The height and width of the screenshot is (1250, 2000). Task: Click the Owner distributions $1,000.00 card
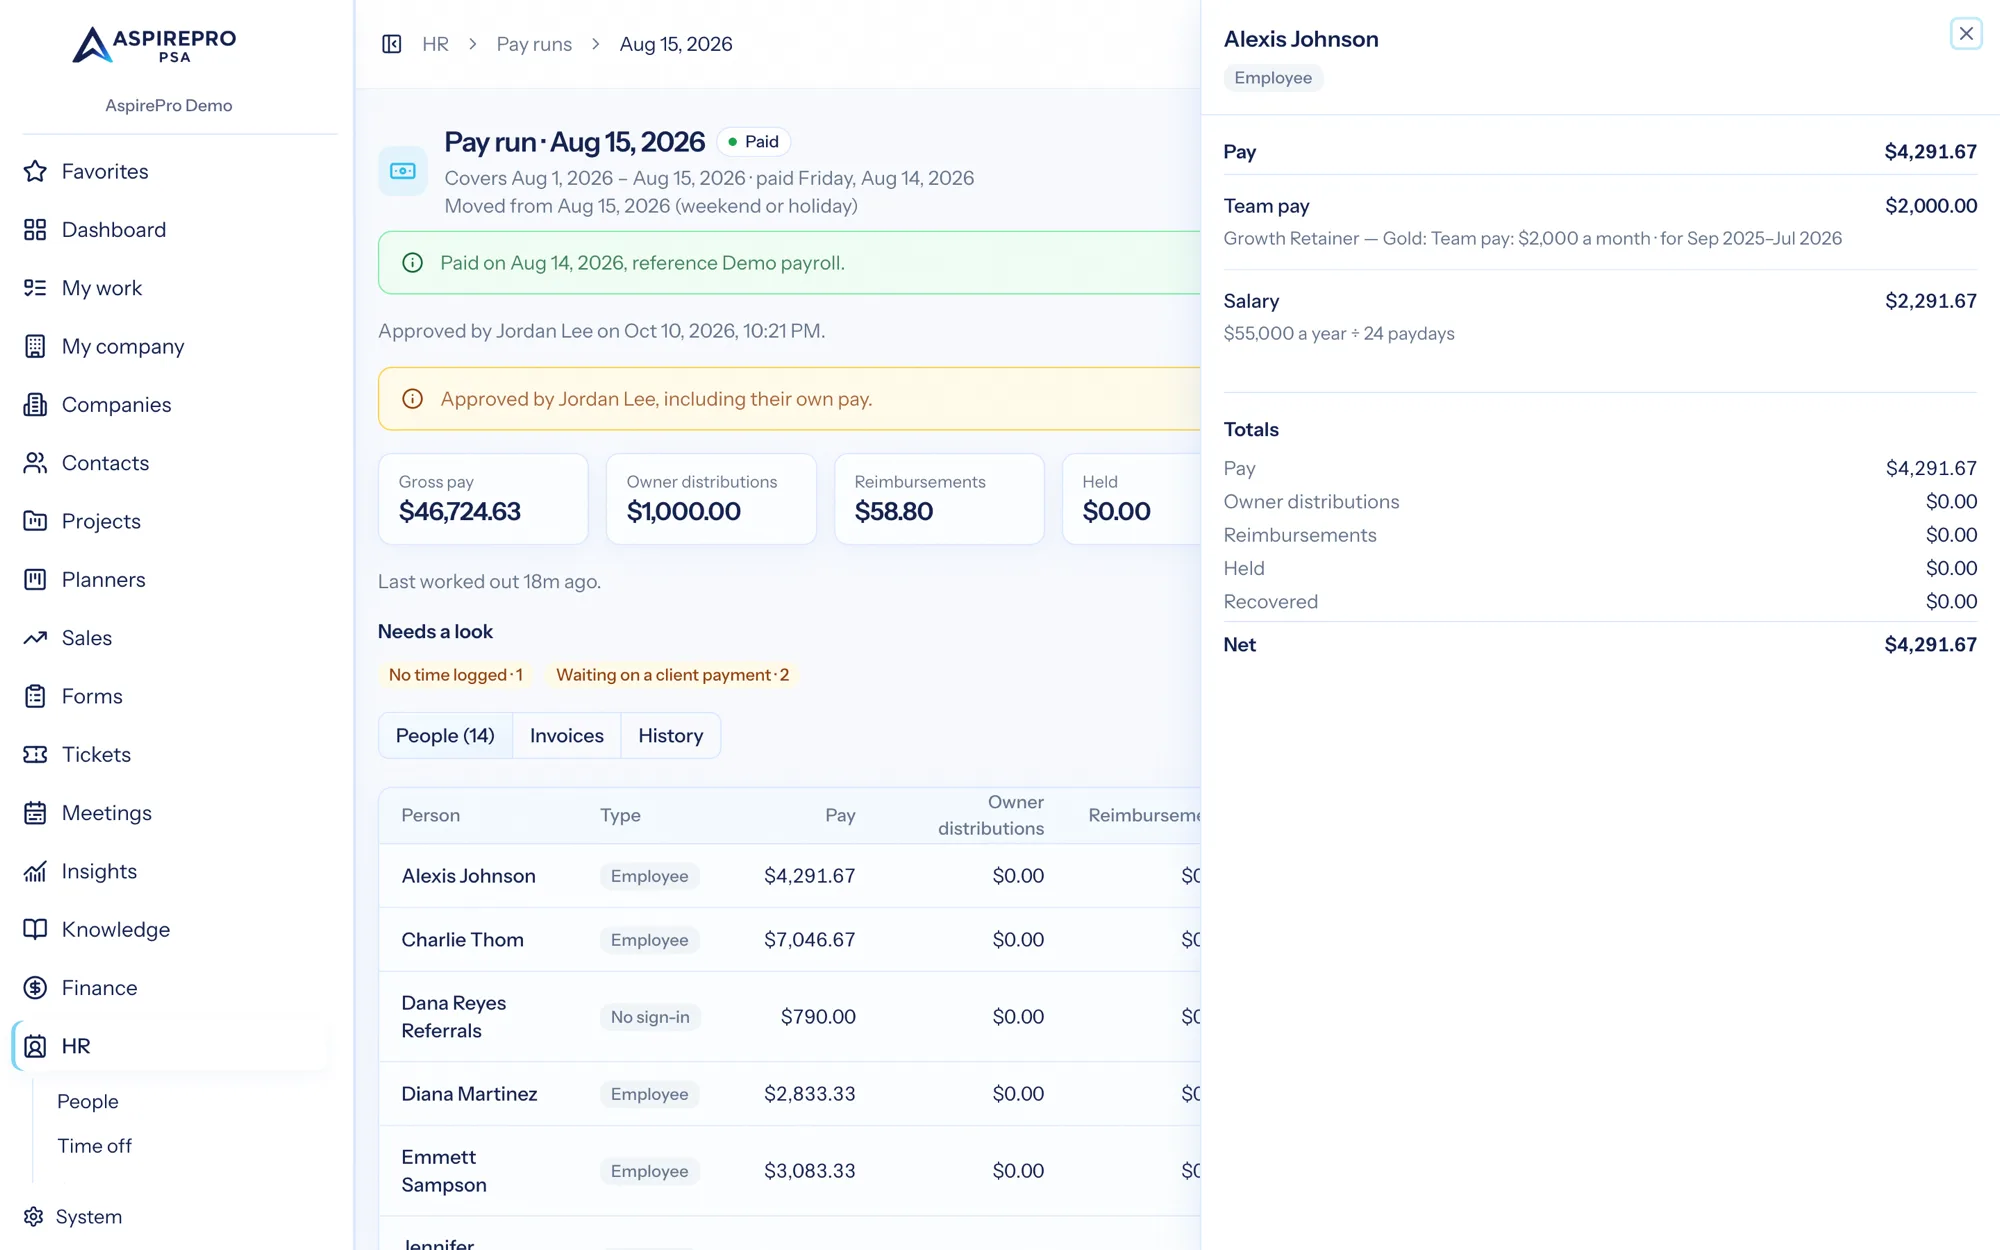(711, 499)
